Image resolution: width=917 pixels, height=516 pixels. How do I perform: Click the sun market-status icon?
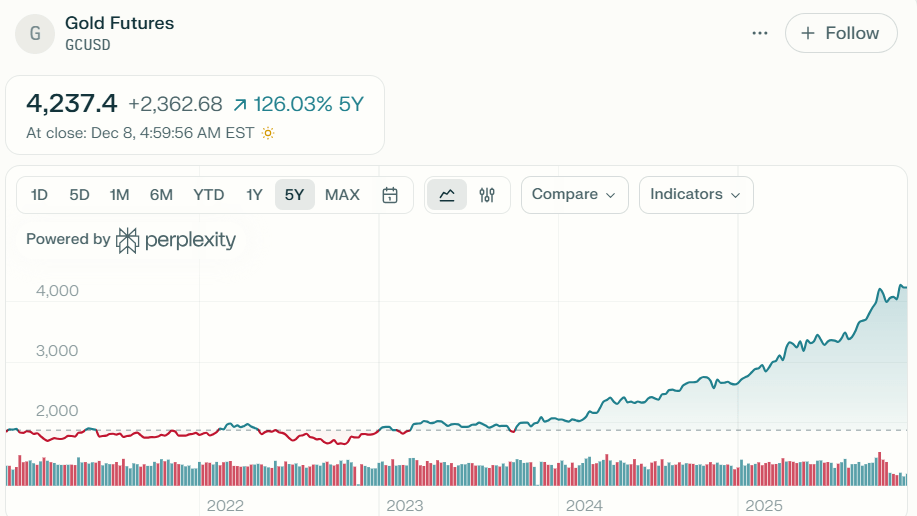268,133
